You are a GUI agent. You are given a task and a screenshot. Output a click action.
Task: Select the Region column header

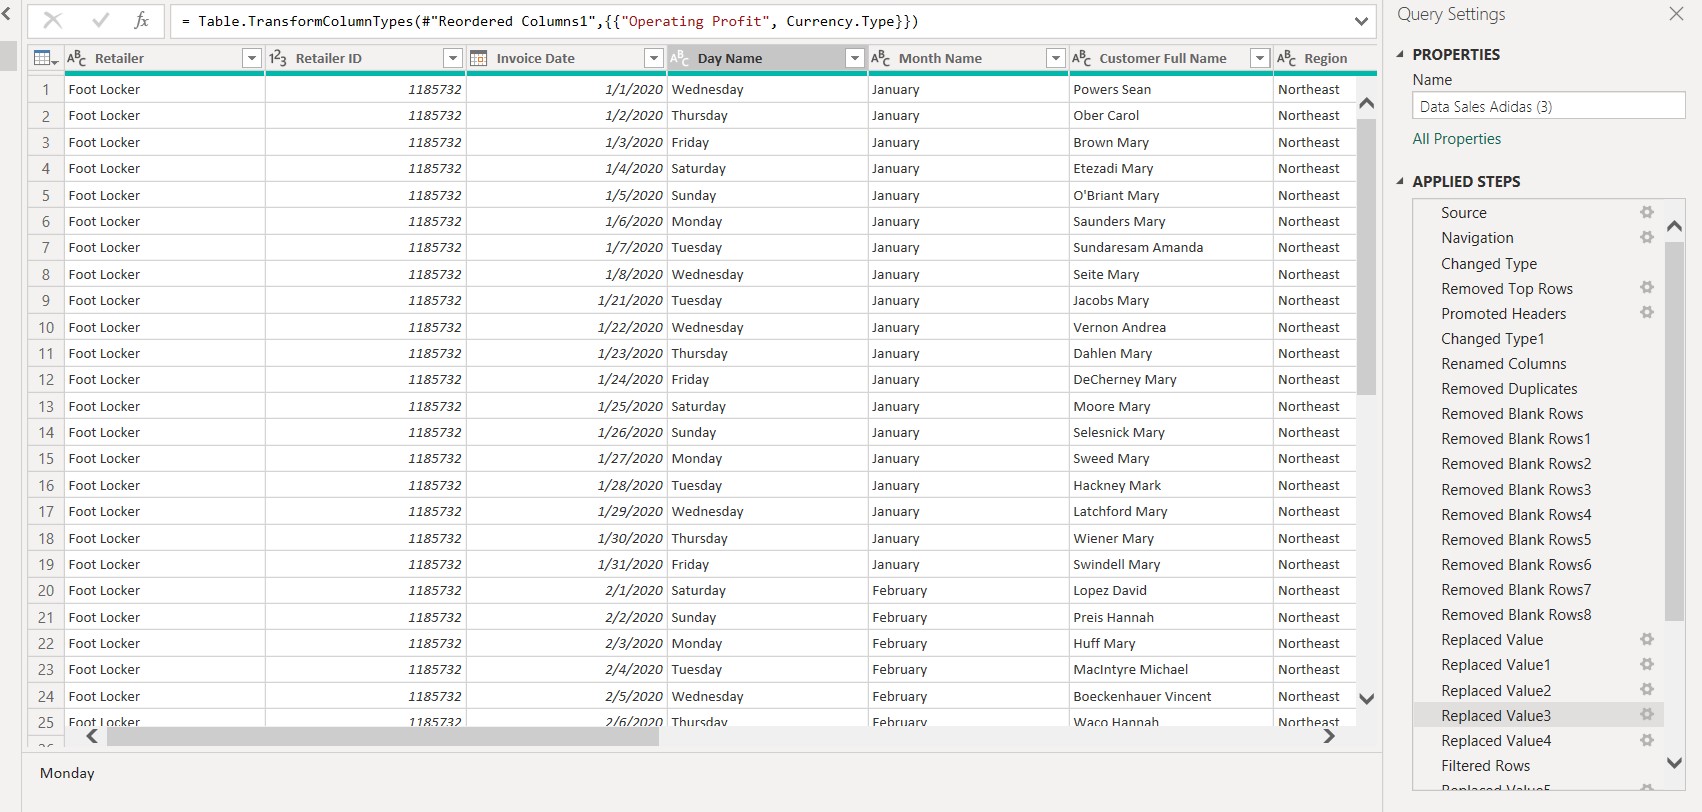pyautogui.click(x=1325, y=59)
